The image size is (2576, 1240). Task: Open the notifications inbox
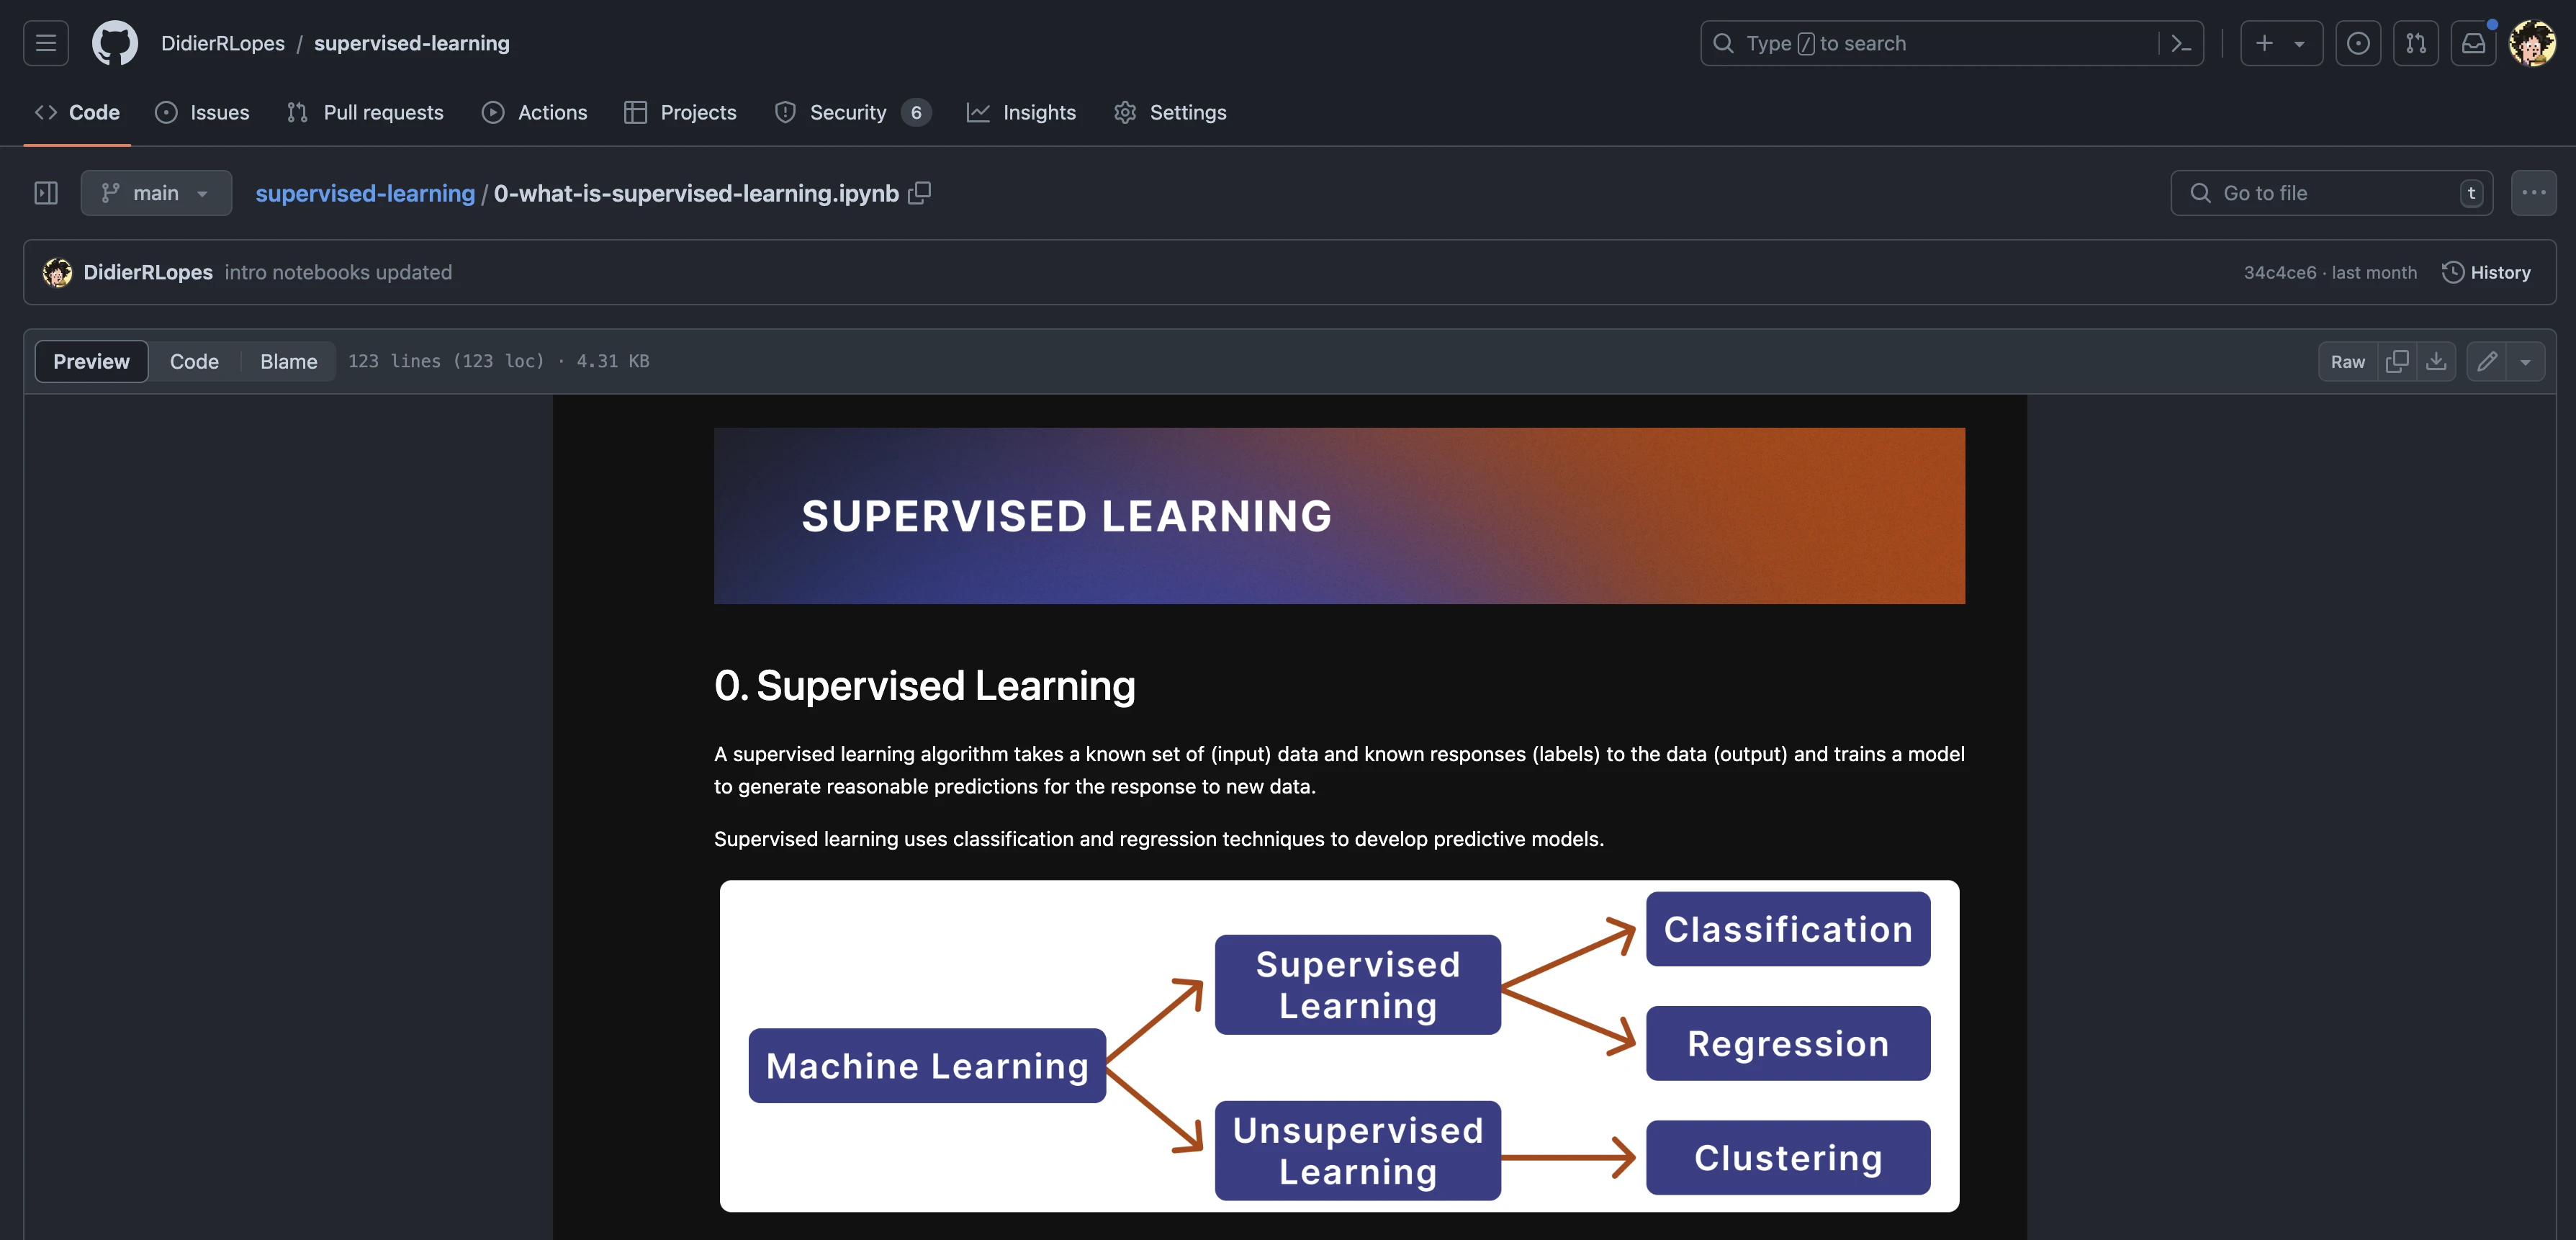tap(2473, 43)
